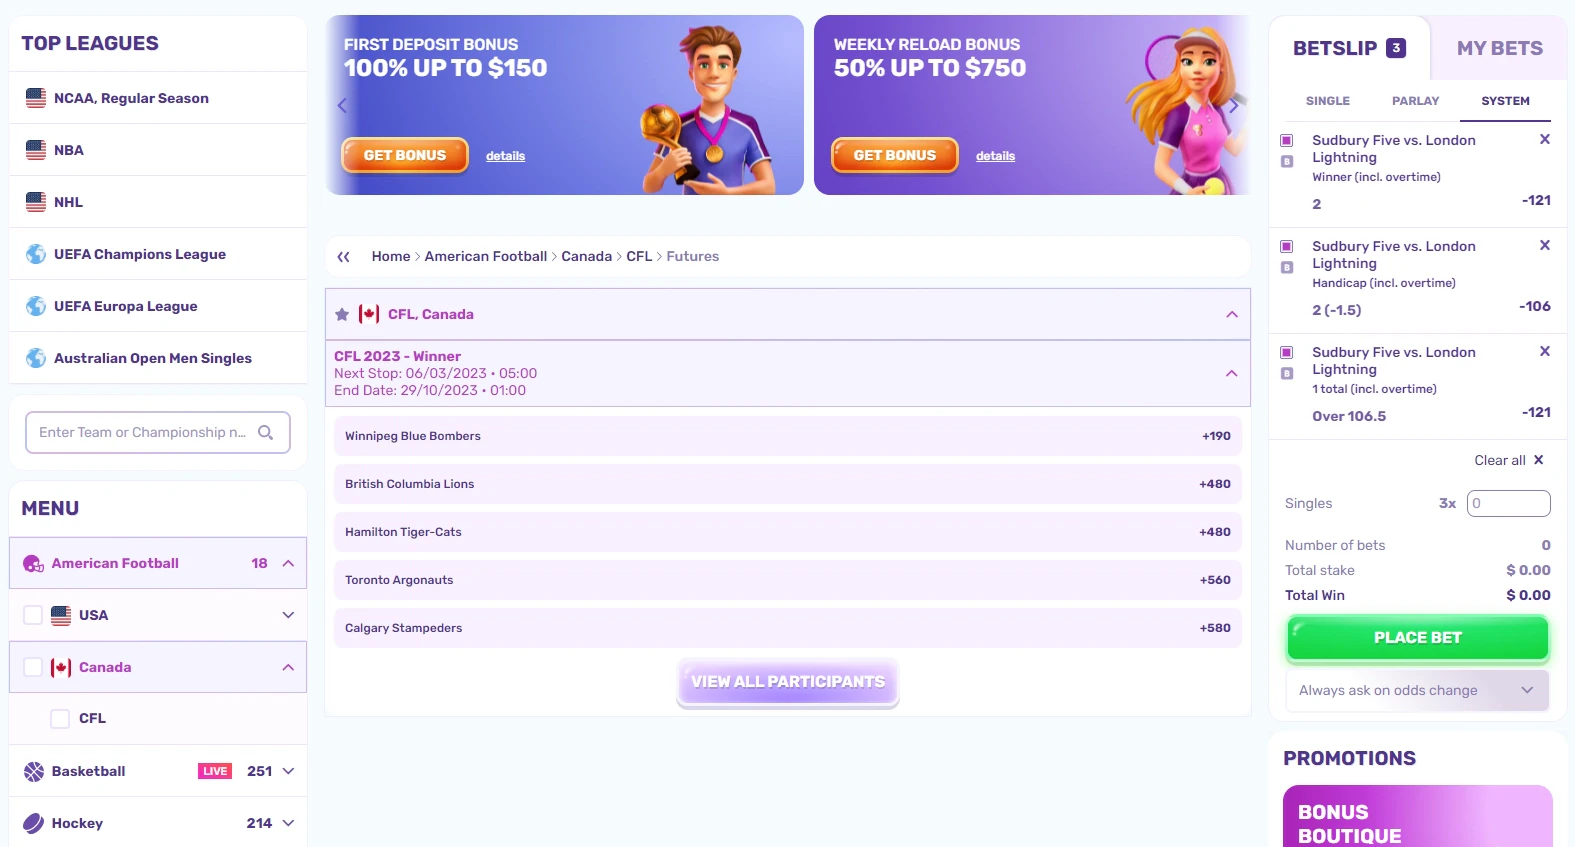Click the Basketball sport icon
1575x847 pixels.
point(34,771)
